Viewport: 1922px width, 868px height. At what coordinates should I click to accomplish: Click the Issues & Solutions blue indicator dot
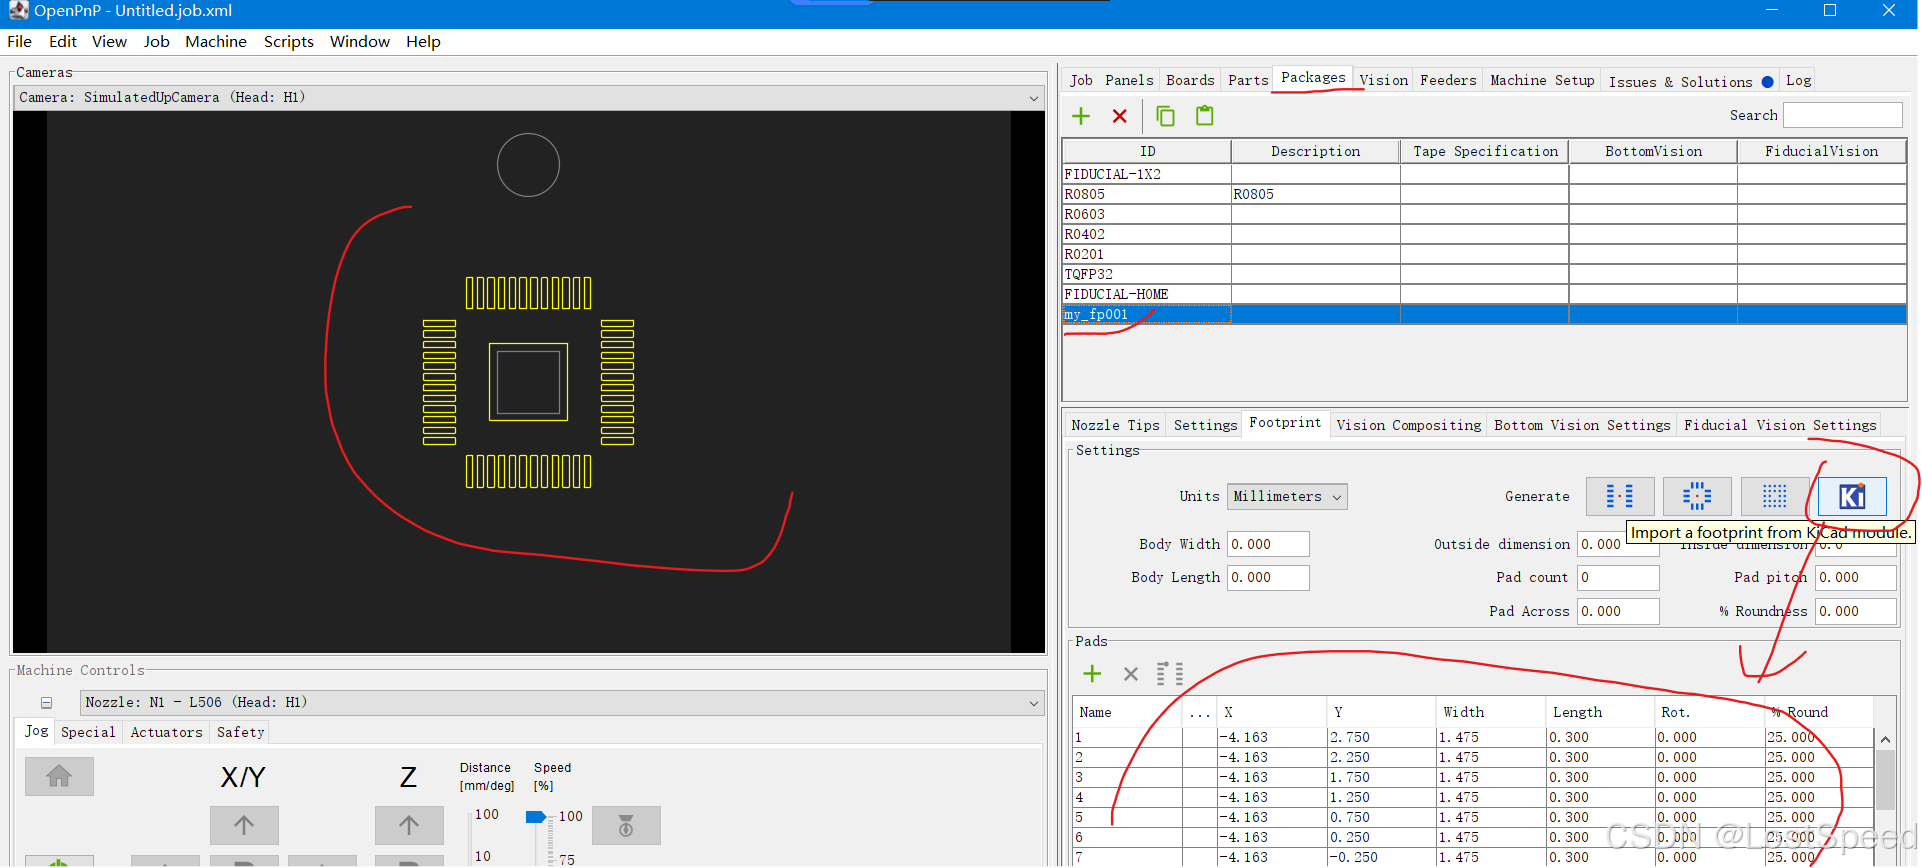(1768, 82)
